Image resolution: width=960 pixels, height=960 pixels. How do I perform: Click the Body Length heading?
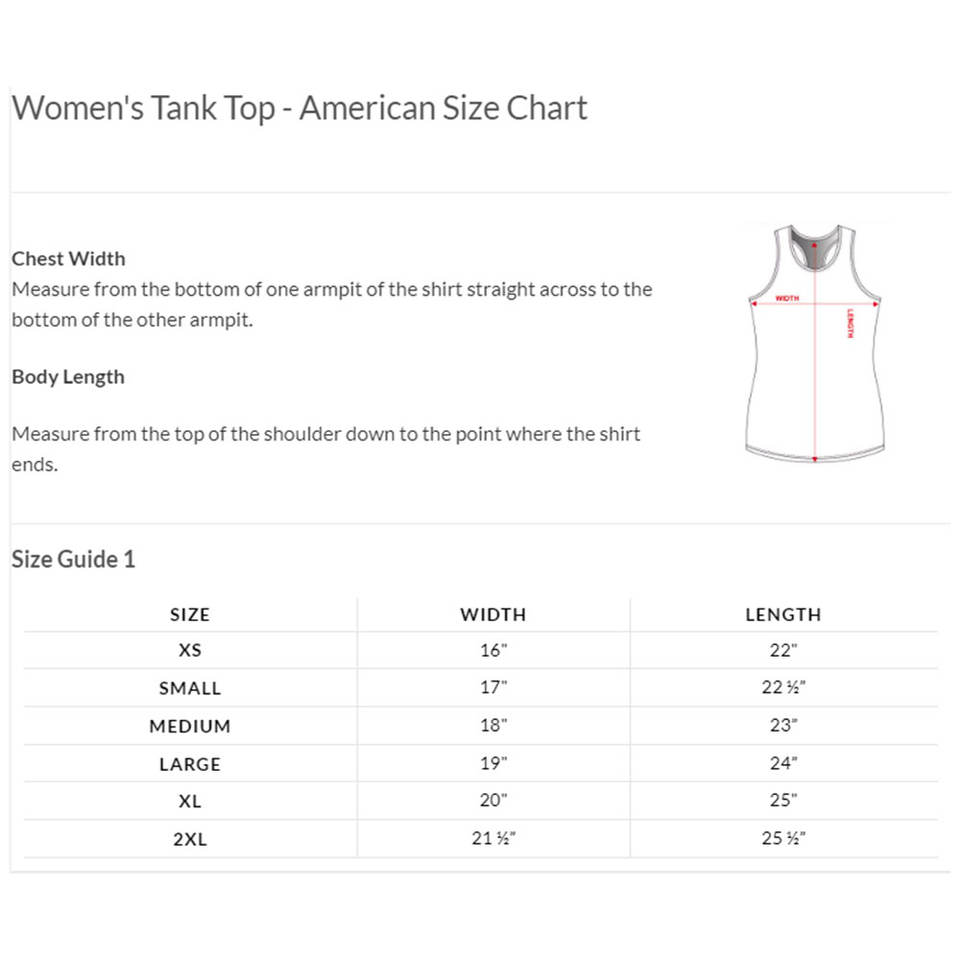(x=68, y=377)
